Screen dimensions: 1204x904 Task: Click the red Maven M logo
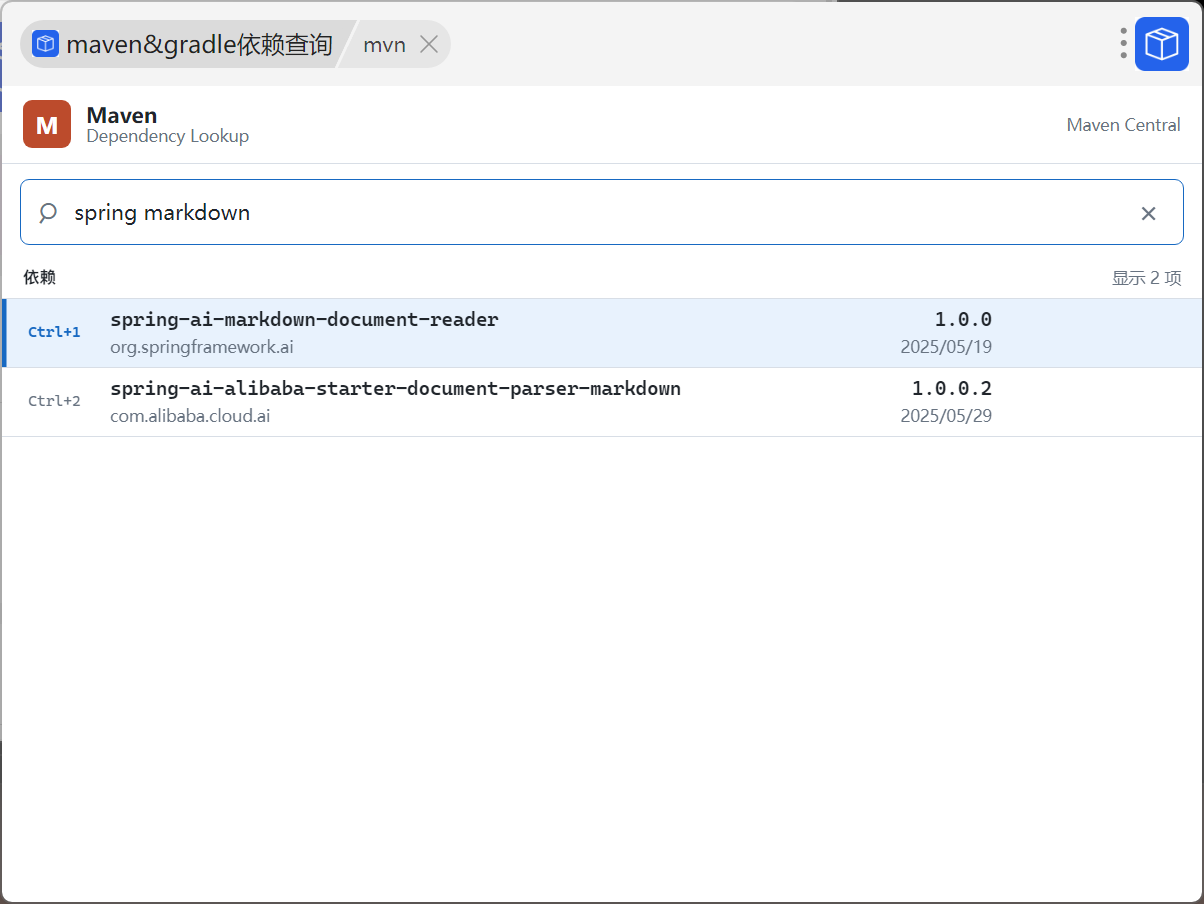(x=47, y=124)
